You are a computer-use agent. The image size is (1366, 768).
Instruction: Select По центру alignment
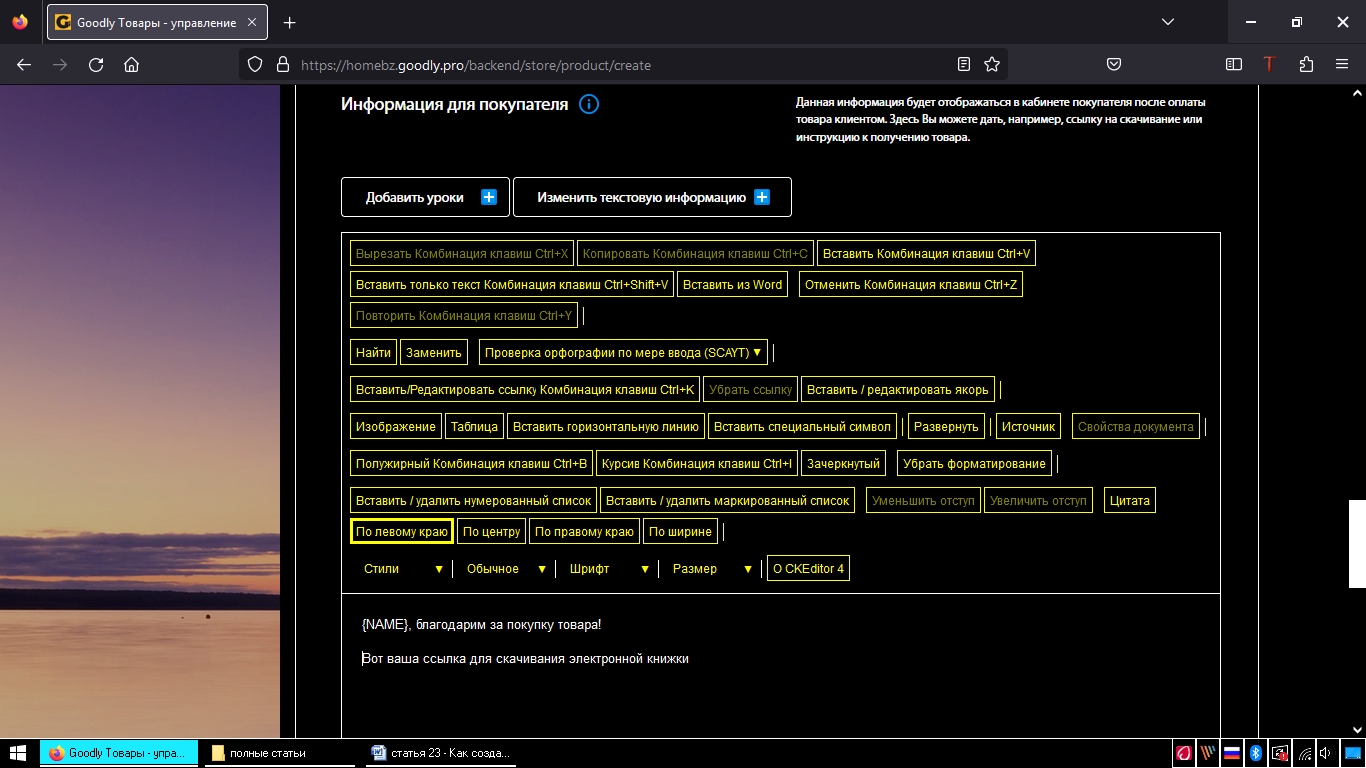pos(491,532)
